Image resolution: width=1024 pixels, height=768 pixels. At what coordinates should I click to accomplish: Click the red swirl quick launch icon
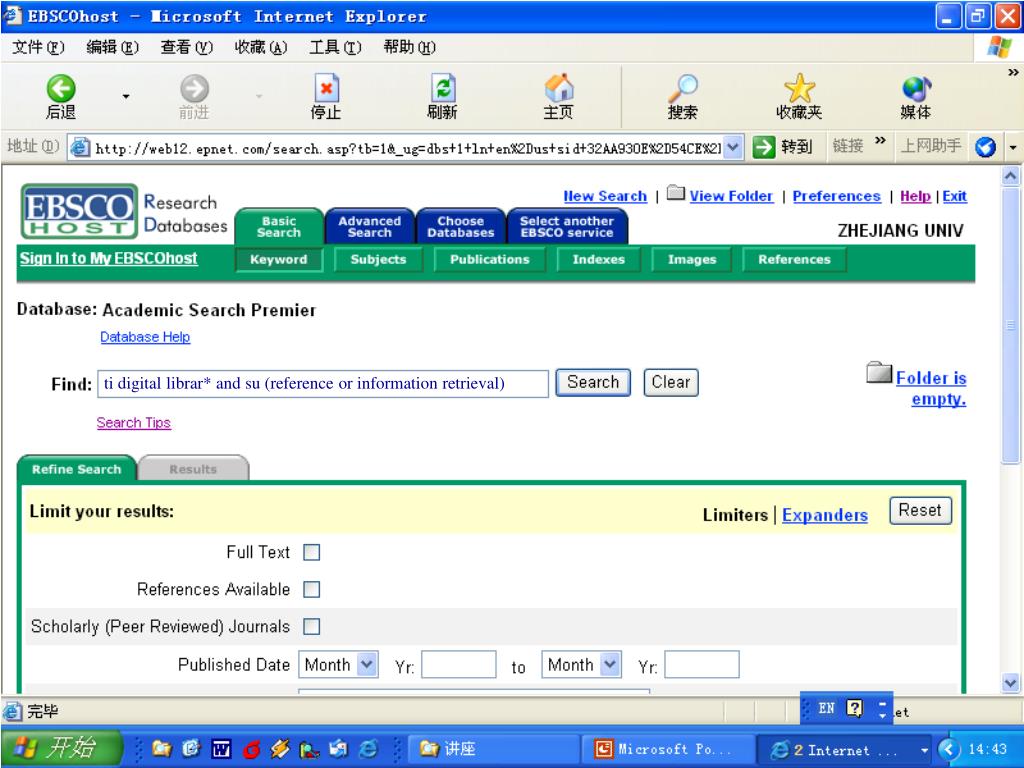coord(251,749)
